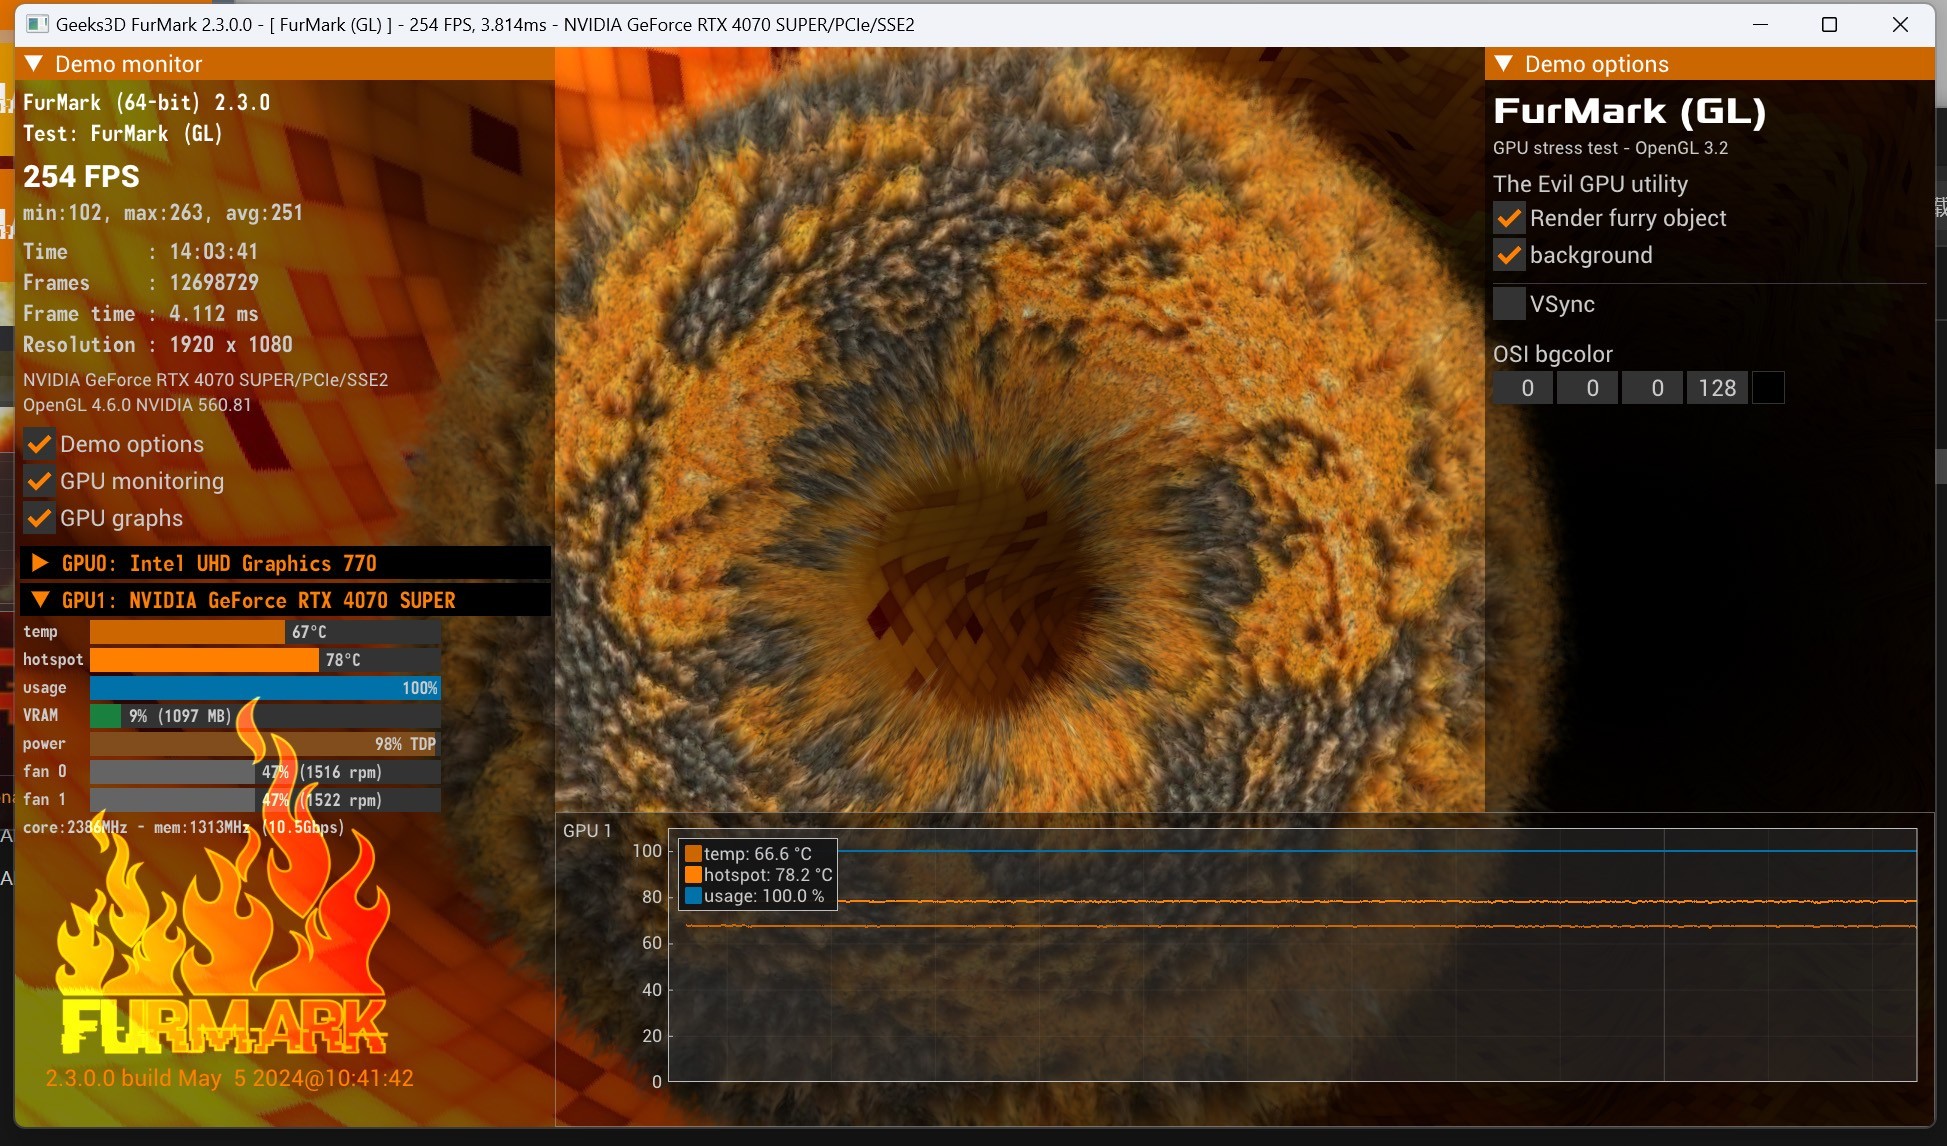Click the VRAM bar showing 9% (1097 MB)

click(x=265, y=716)
